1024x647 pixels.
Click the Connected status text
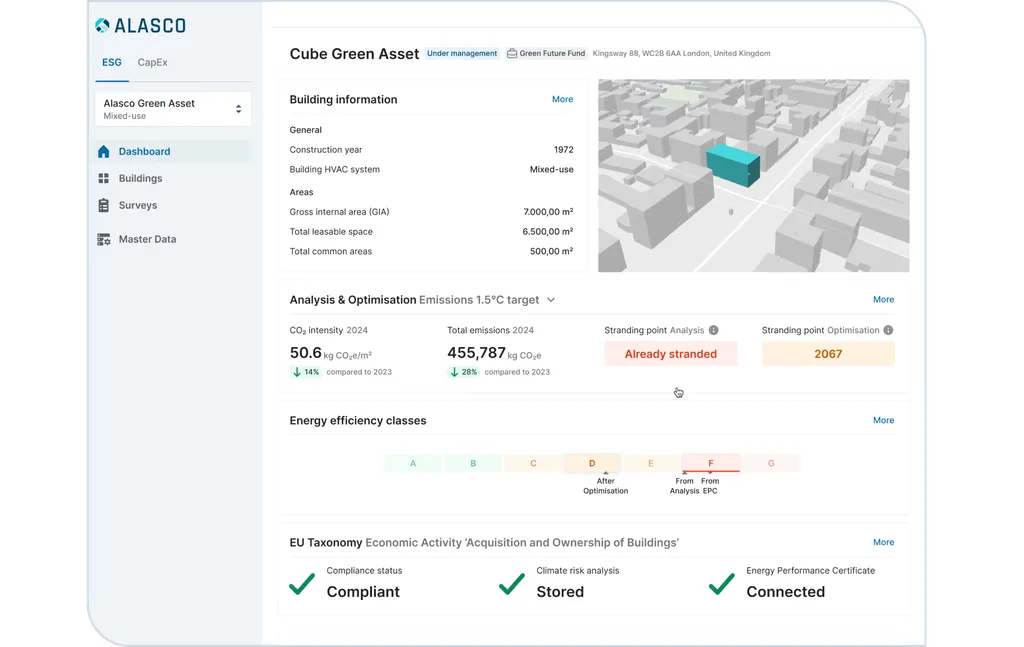[x=786, y=592]
